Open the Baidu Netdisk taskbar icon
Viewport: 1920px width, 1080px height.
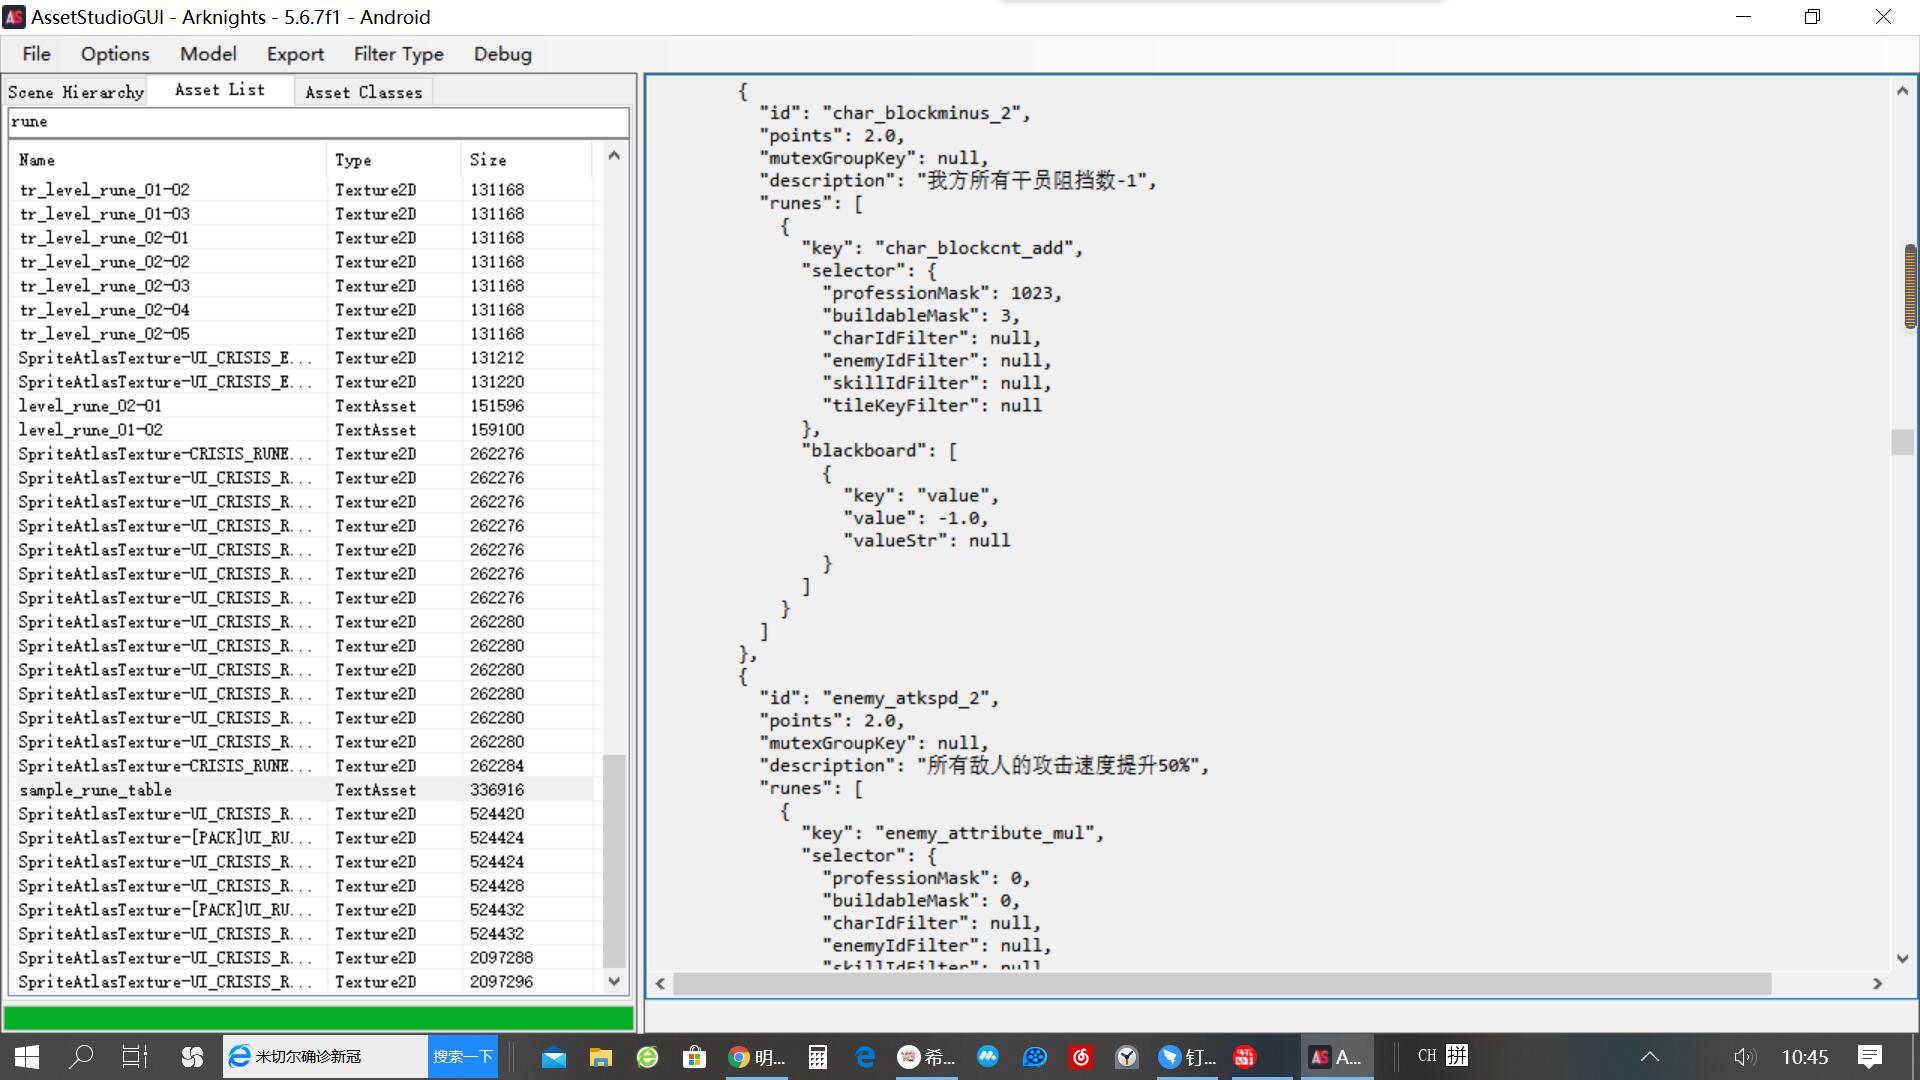click(1034, 1057)
